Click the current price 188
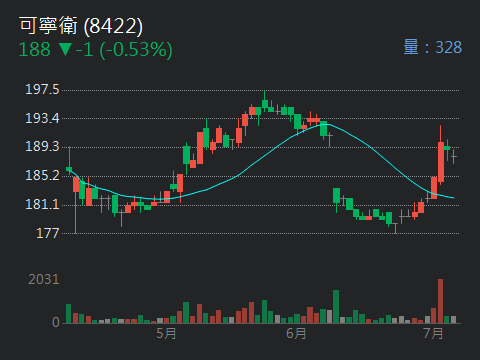 coord(34,49)
